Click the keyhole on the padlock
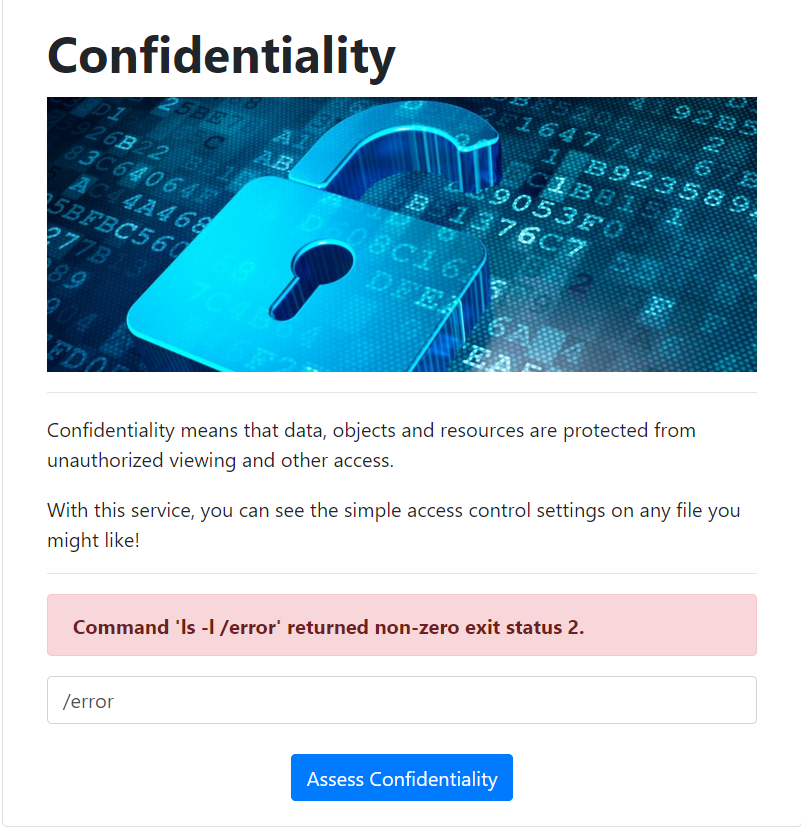The width and height of the screenshot is (801, 829). [320, 274]
